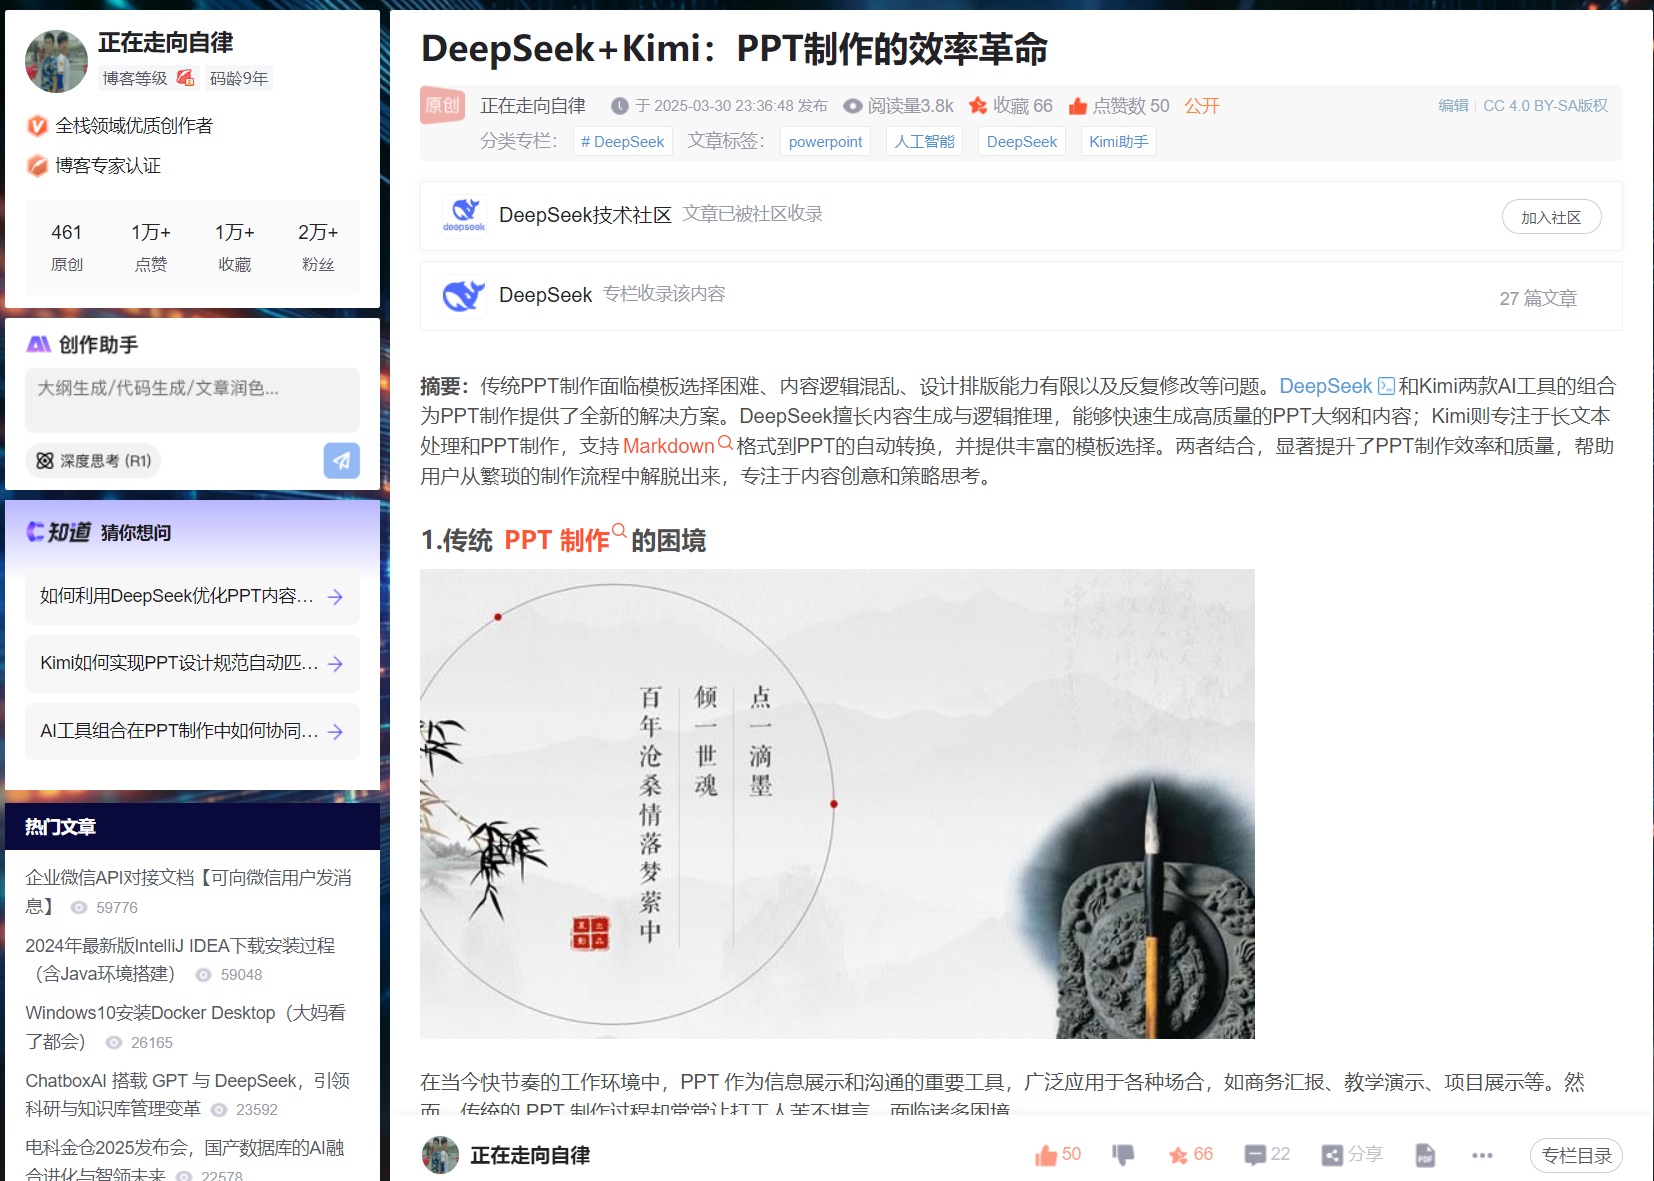Click the 阅读量3.8k view count
The height and width of the screenshot is (1181, 1654).
coord(898,106)
